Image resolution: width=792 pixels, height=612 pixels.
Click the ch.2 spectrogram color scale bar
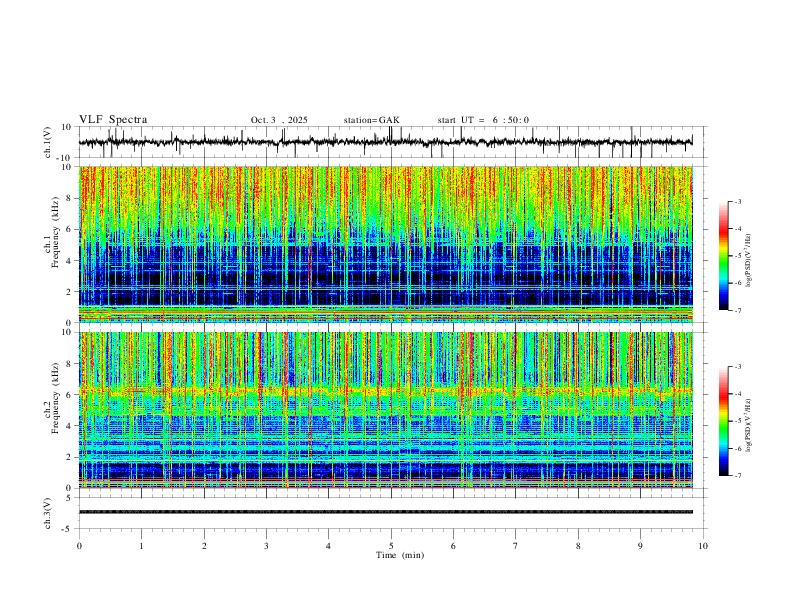pyautogui.click(x=724, y=421)
